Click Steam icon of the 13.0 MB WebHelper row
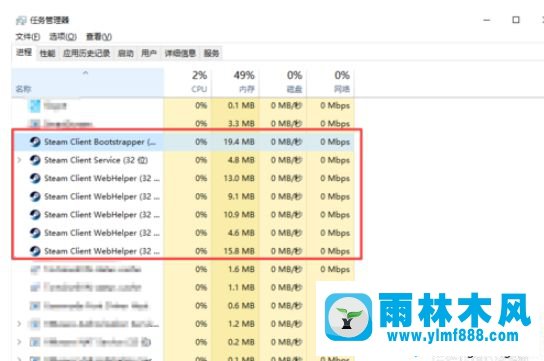The height and width of the screenshot is (361, 544). coord(35,178)
